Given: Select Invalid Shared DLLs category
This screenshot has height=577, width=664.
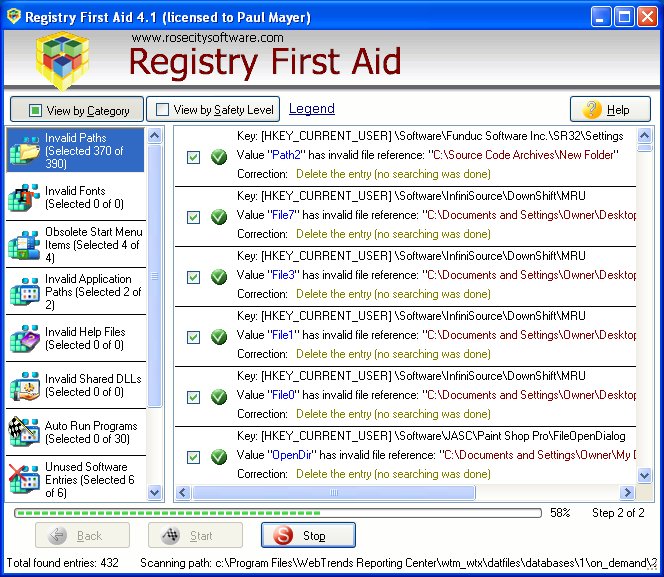Looking at the screenshot, I should (75, 385).
